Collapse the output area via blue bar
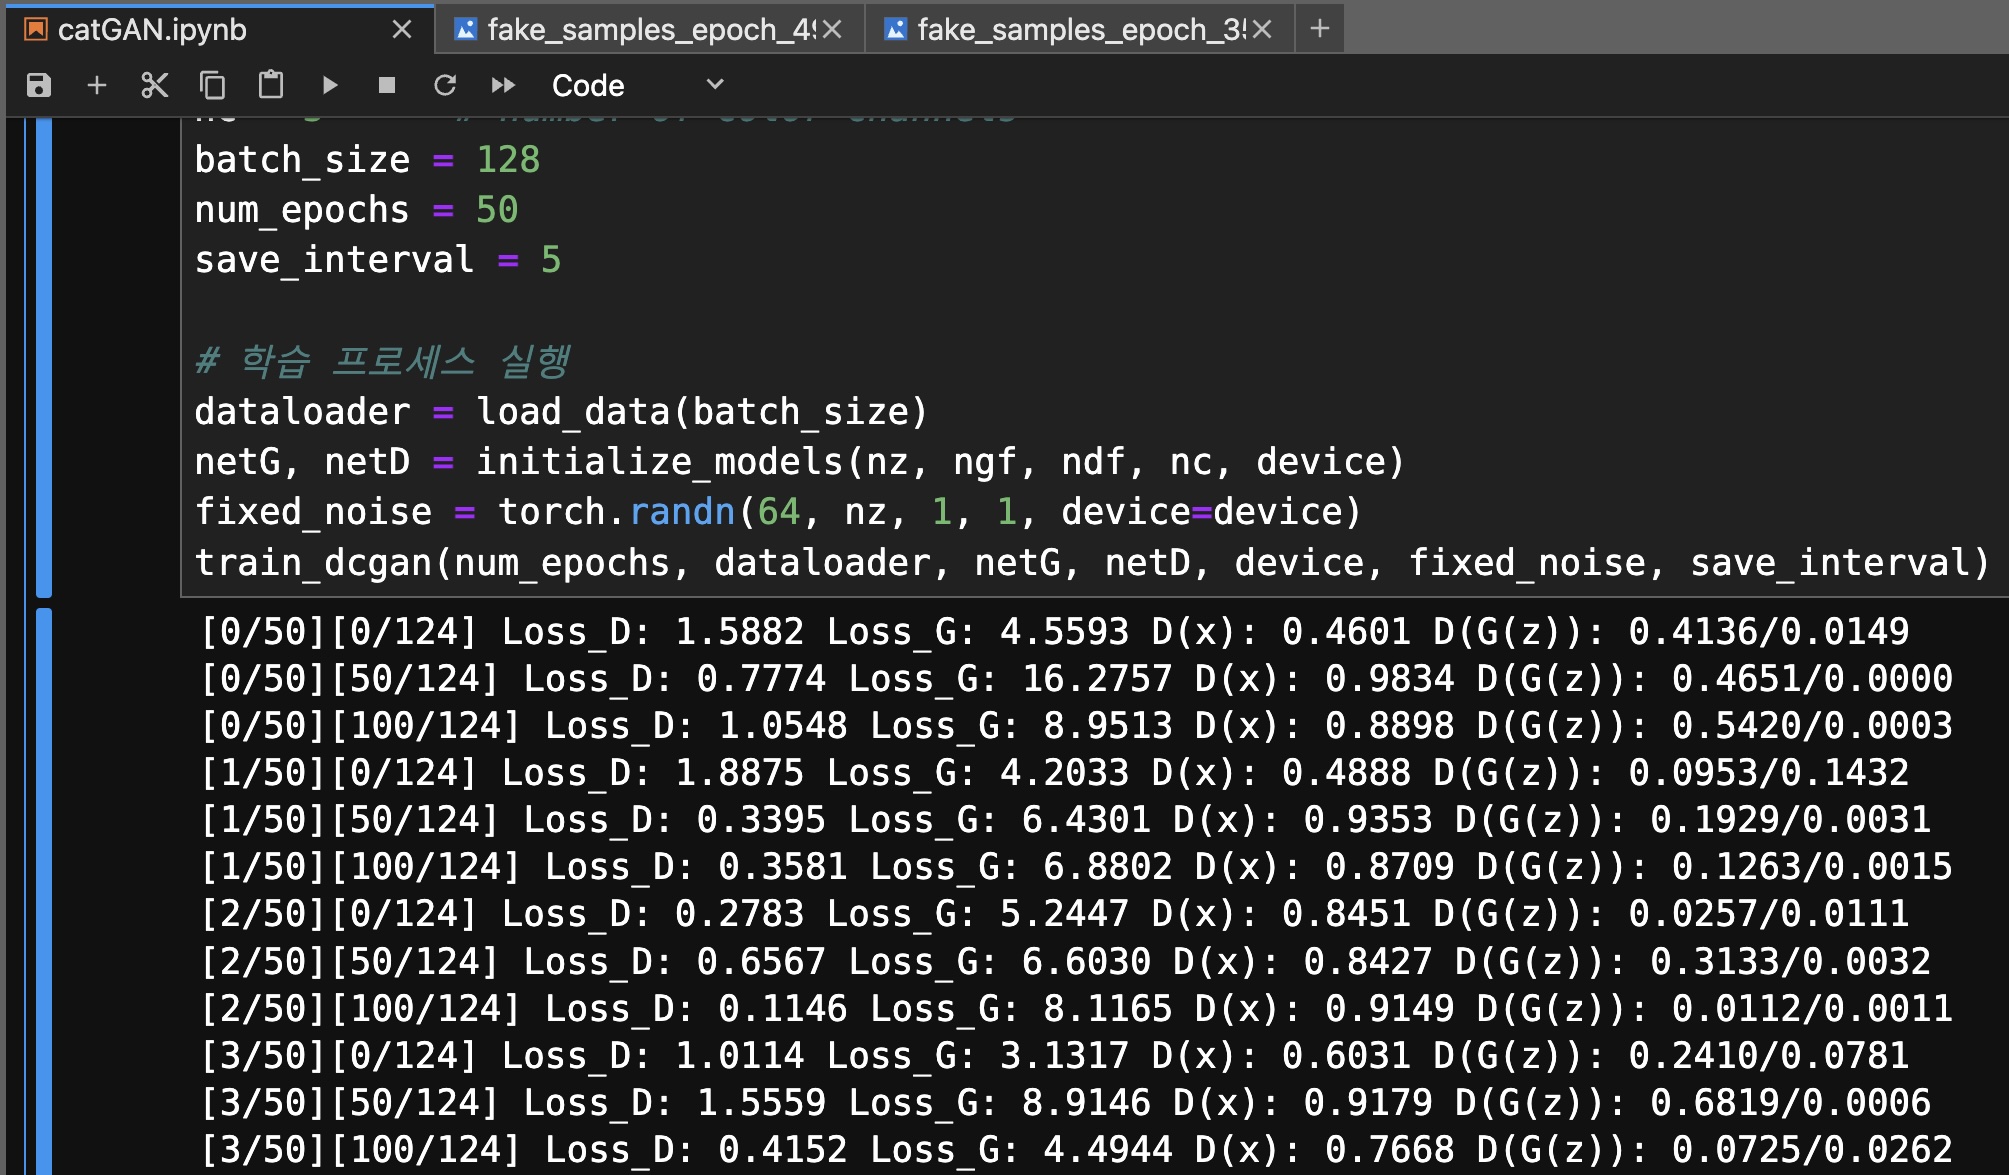 43,890
